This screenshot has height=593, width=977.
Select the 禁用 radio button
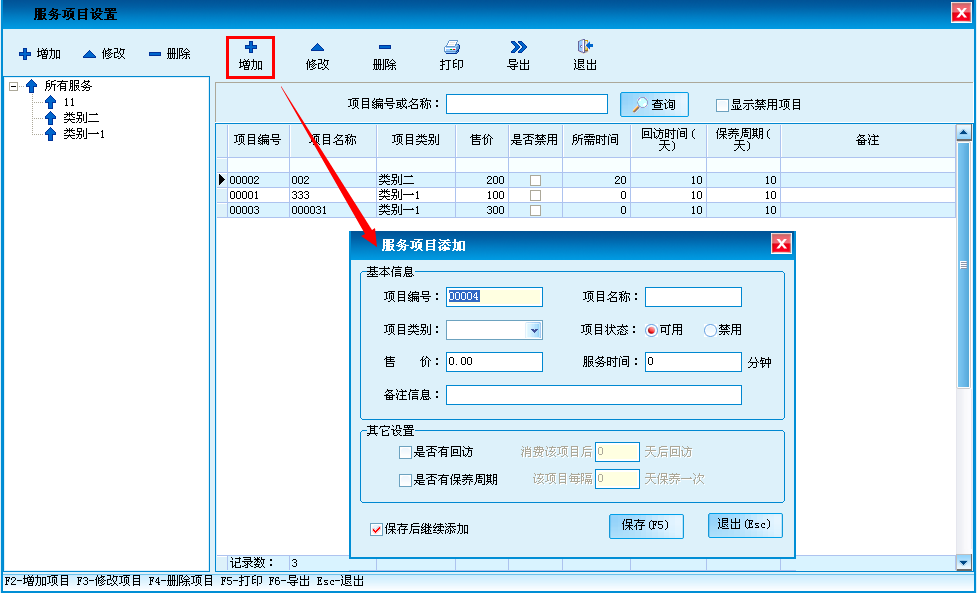(710, 330)
